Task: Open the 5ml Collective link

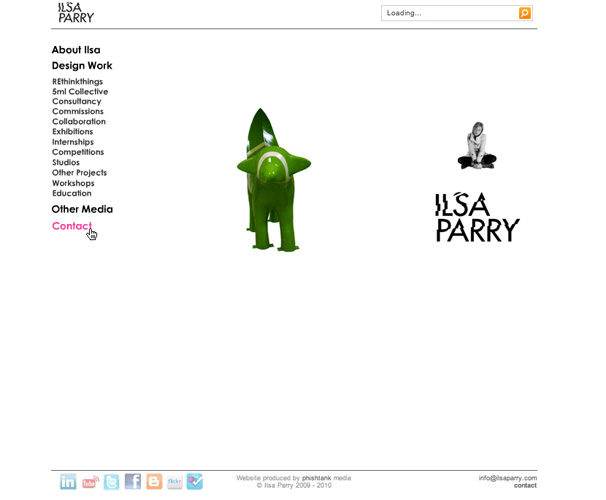Action: tap(80, 92)
